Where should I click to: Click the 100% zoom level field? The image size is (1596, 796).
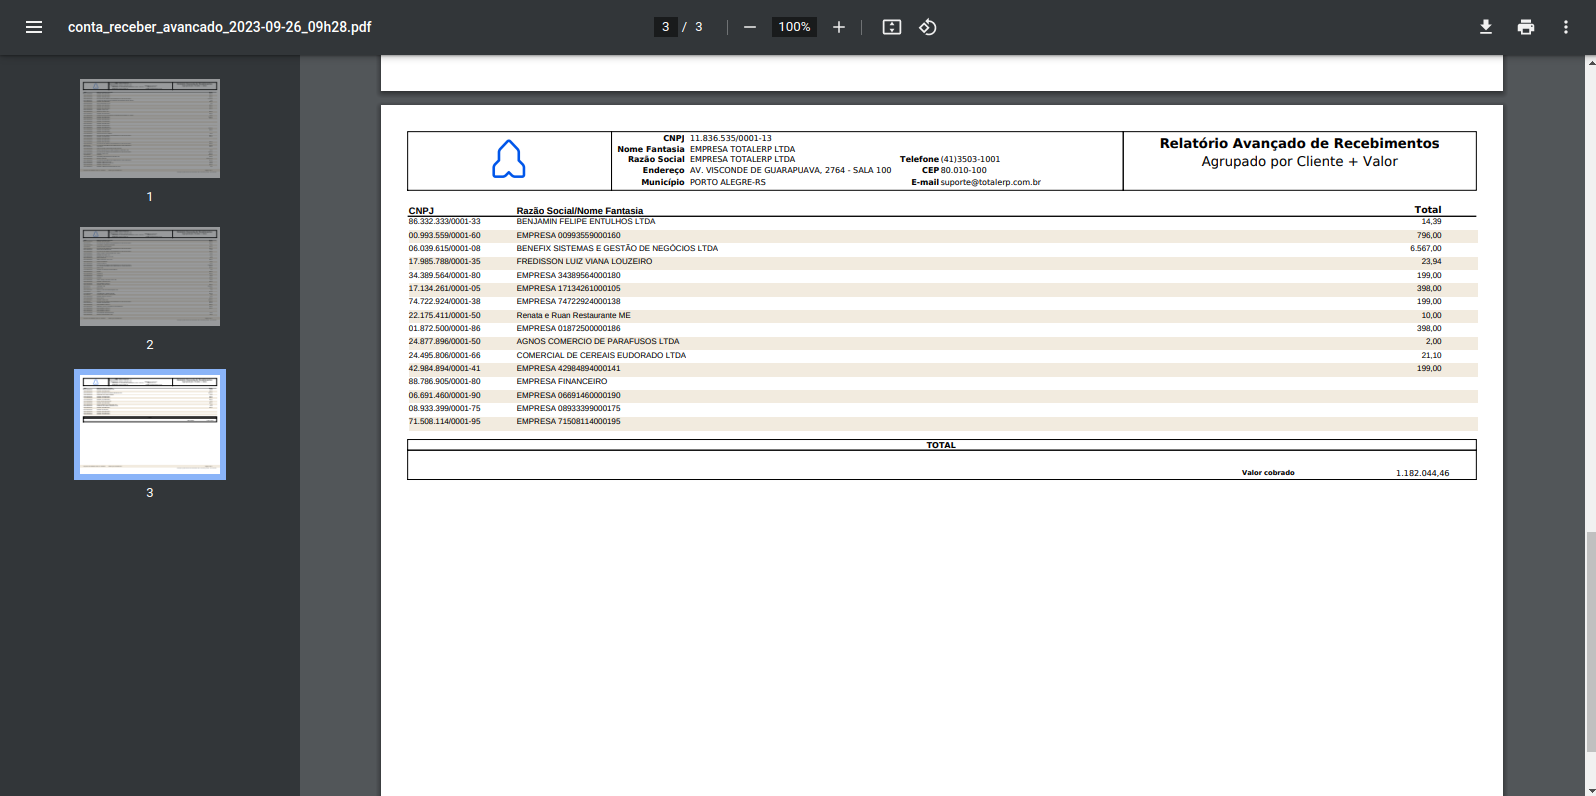[794, 27]
